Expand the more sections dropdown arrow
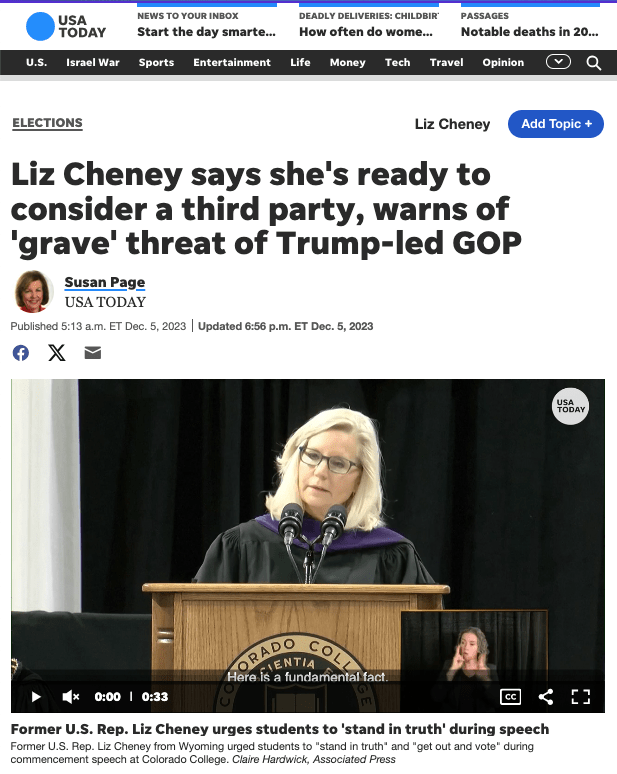Viewport: 617px width, 774px height. [x=558, y=62]
